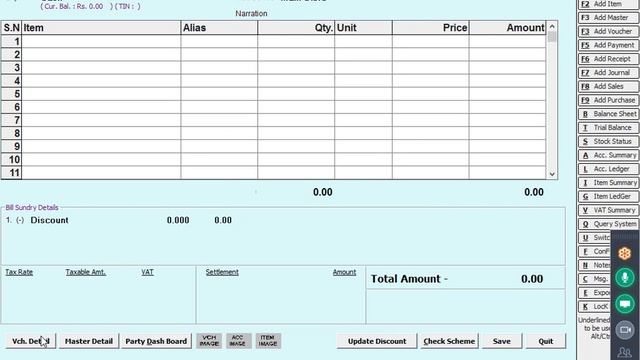Click the ACC IMAGE icon button

coord(238,341)
